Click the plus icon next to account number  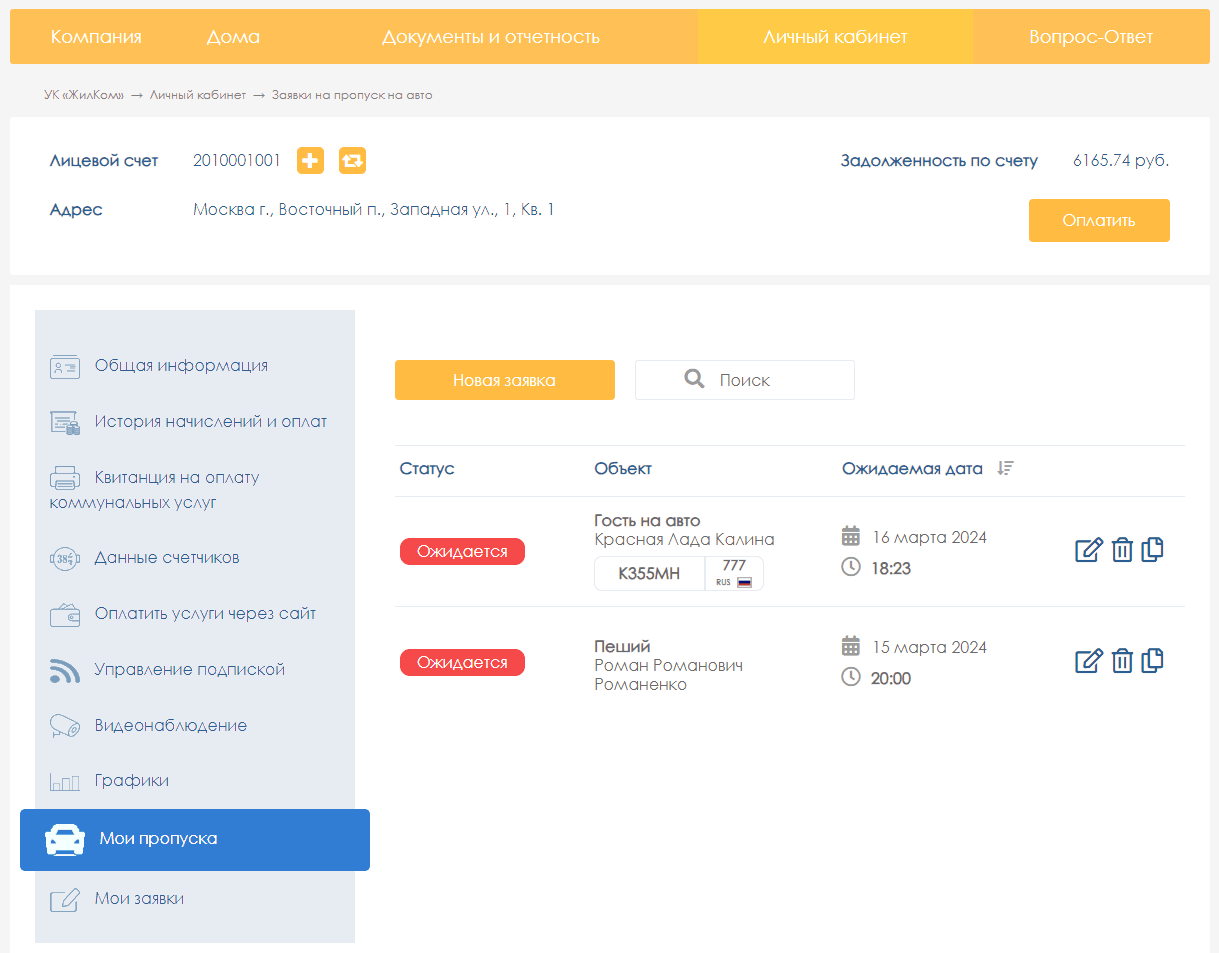pyautogui.click(x=311, y=160)
